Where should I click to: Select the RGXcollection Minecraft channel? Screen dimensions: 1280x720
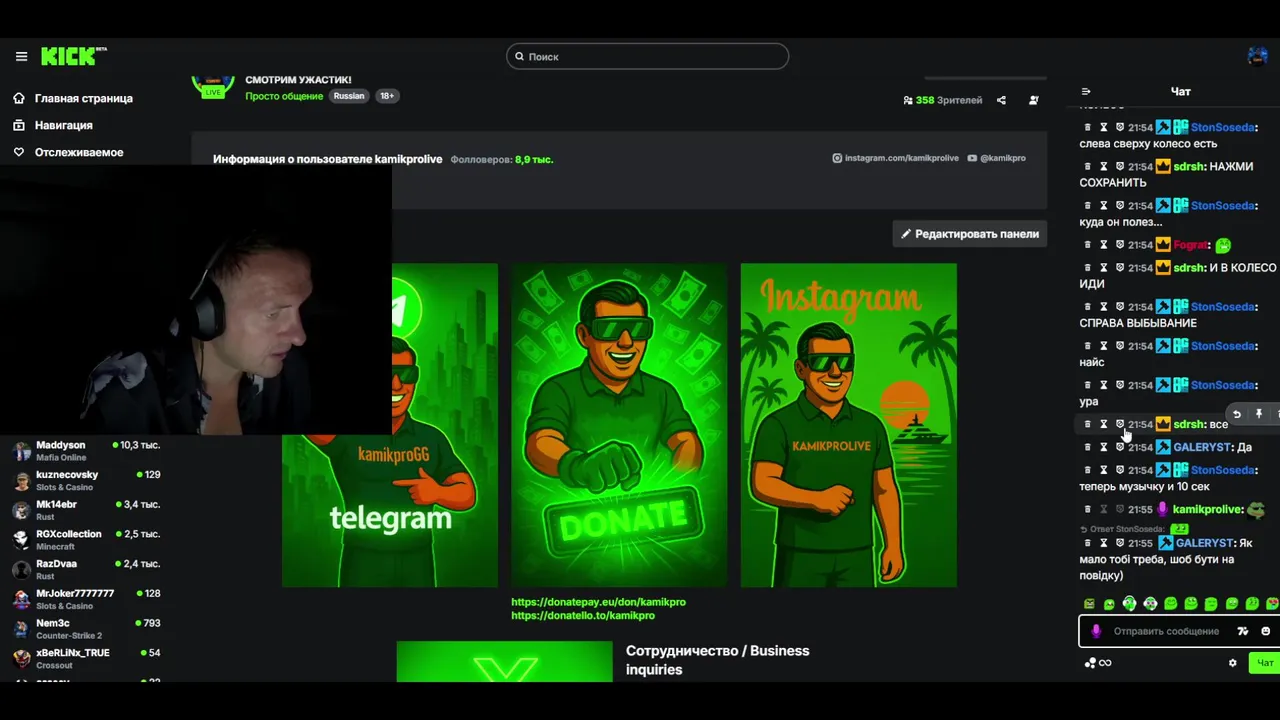(85, 540)
